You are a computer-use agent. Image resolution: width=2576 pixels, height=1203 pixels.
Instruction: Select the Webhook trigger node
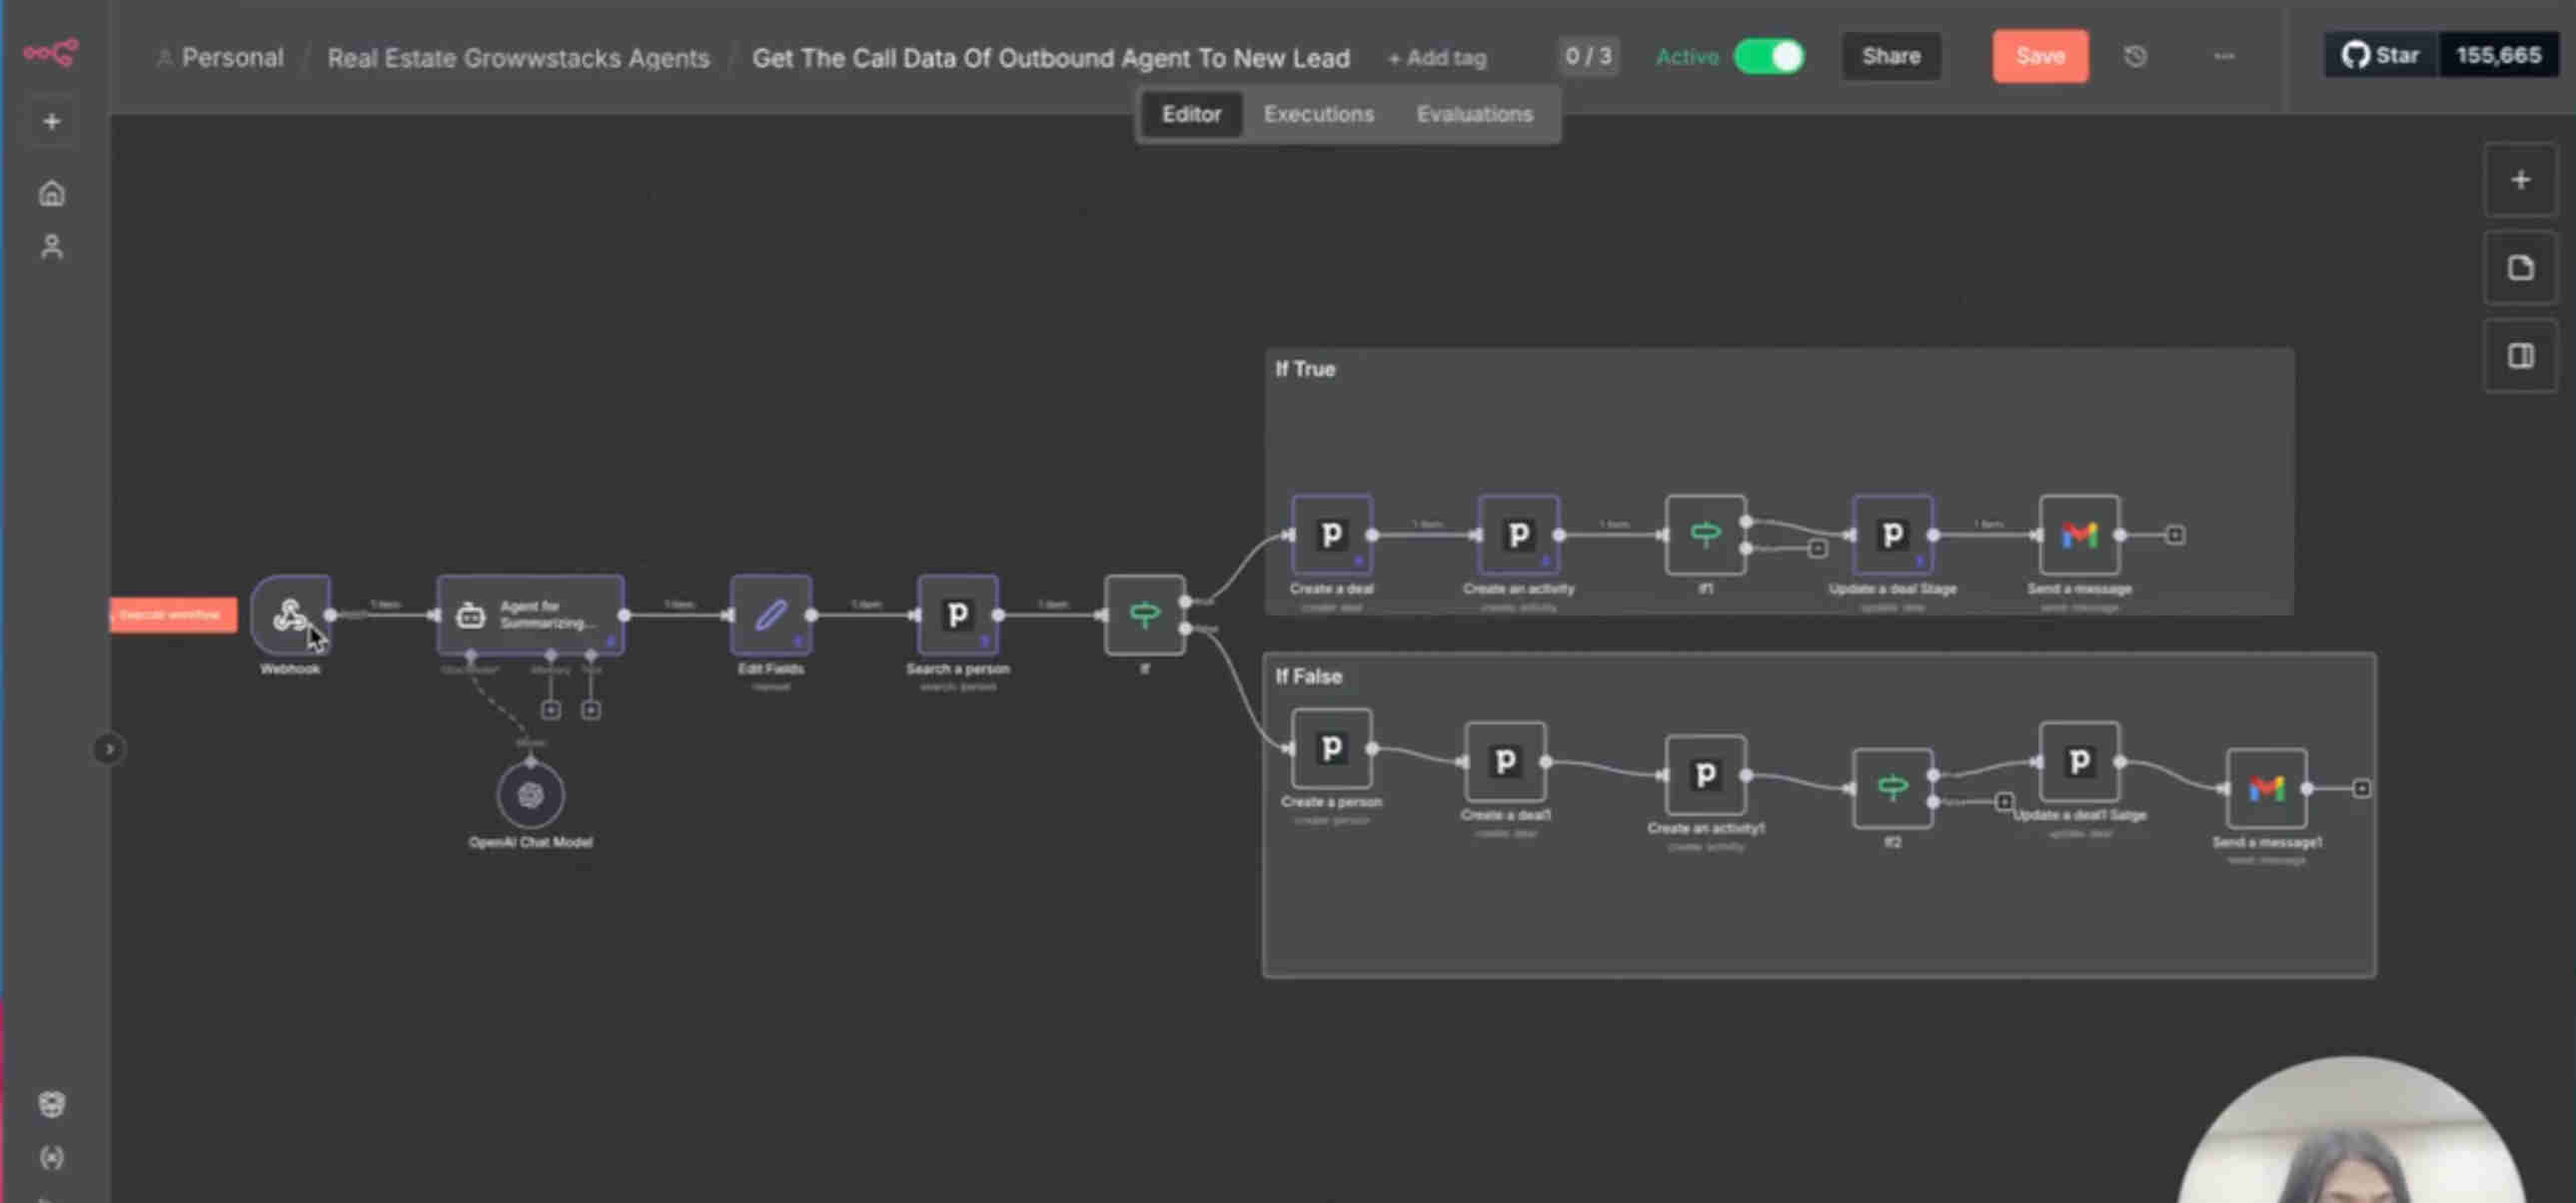pos(290,615)
